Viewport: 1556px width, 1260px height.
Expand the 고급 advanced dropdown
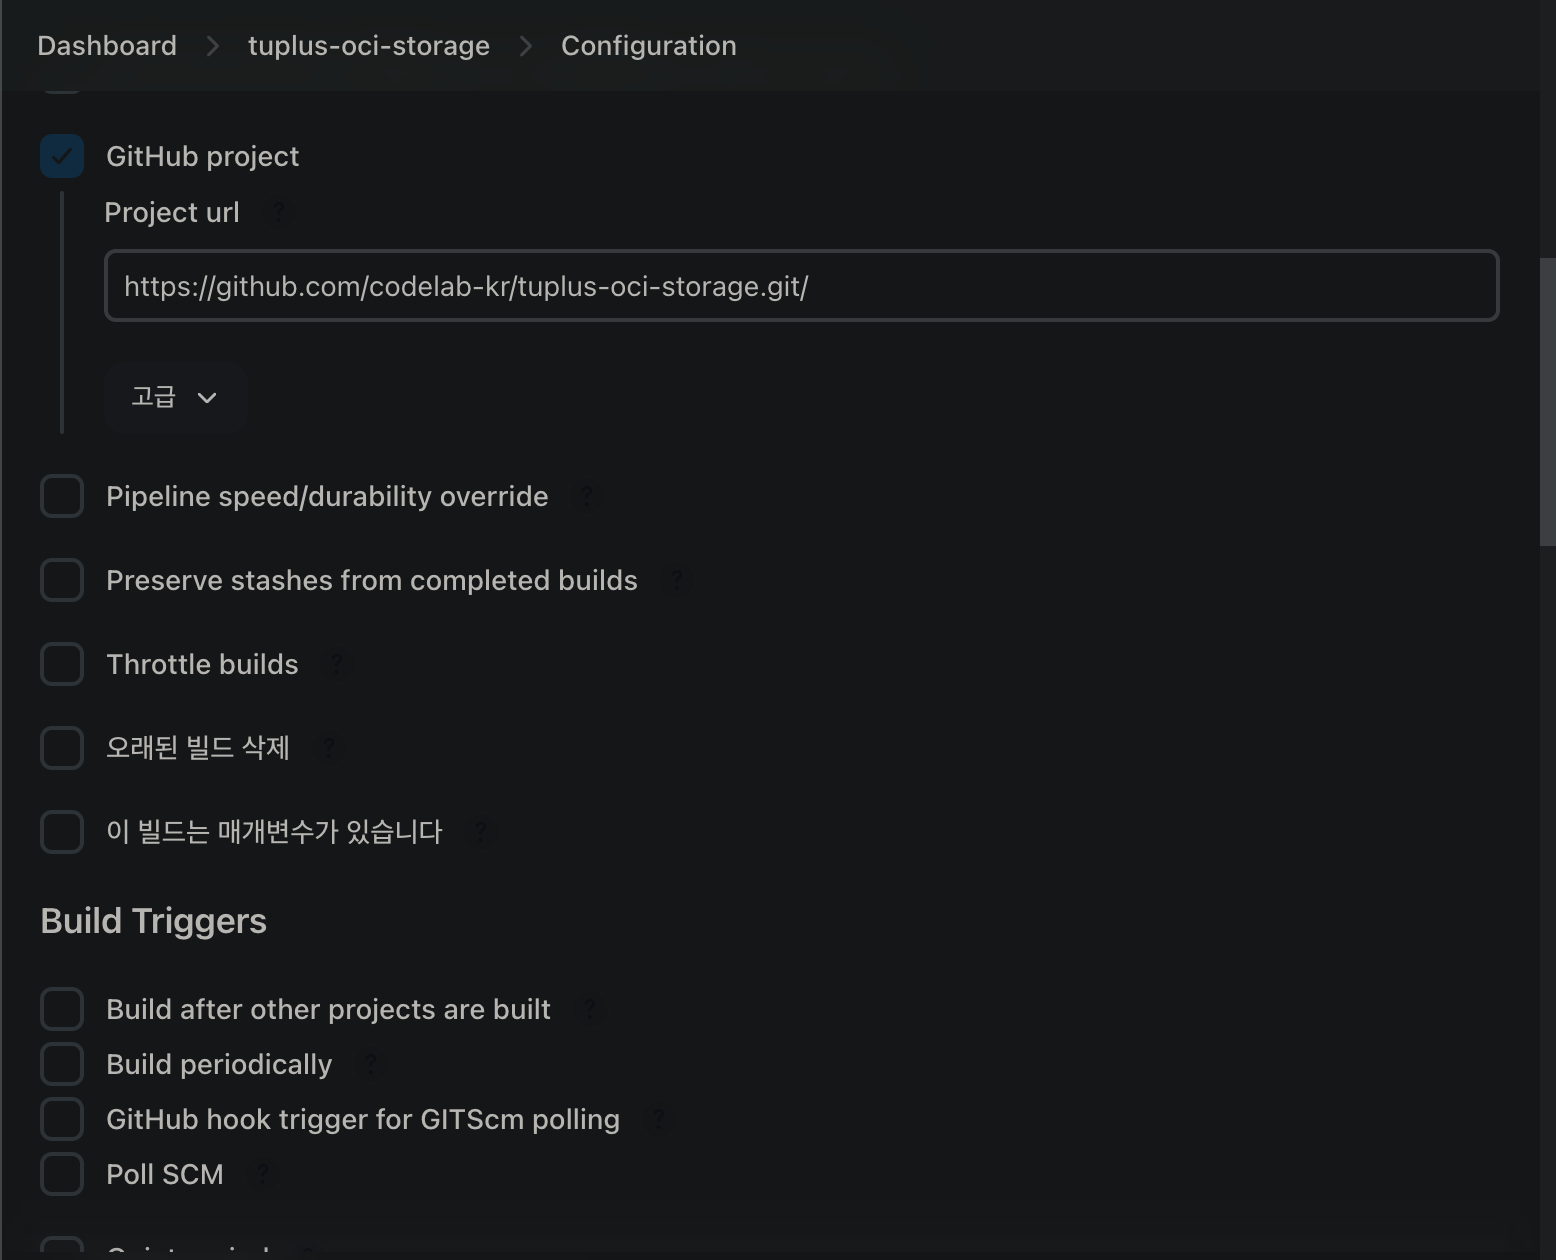point(175,397)
